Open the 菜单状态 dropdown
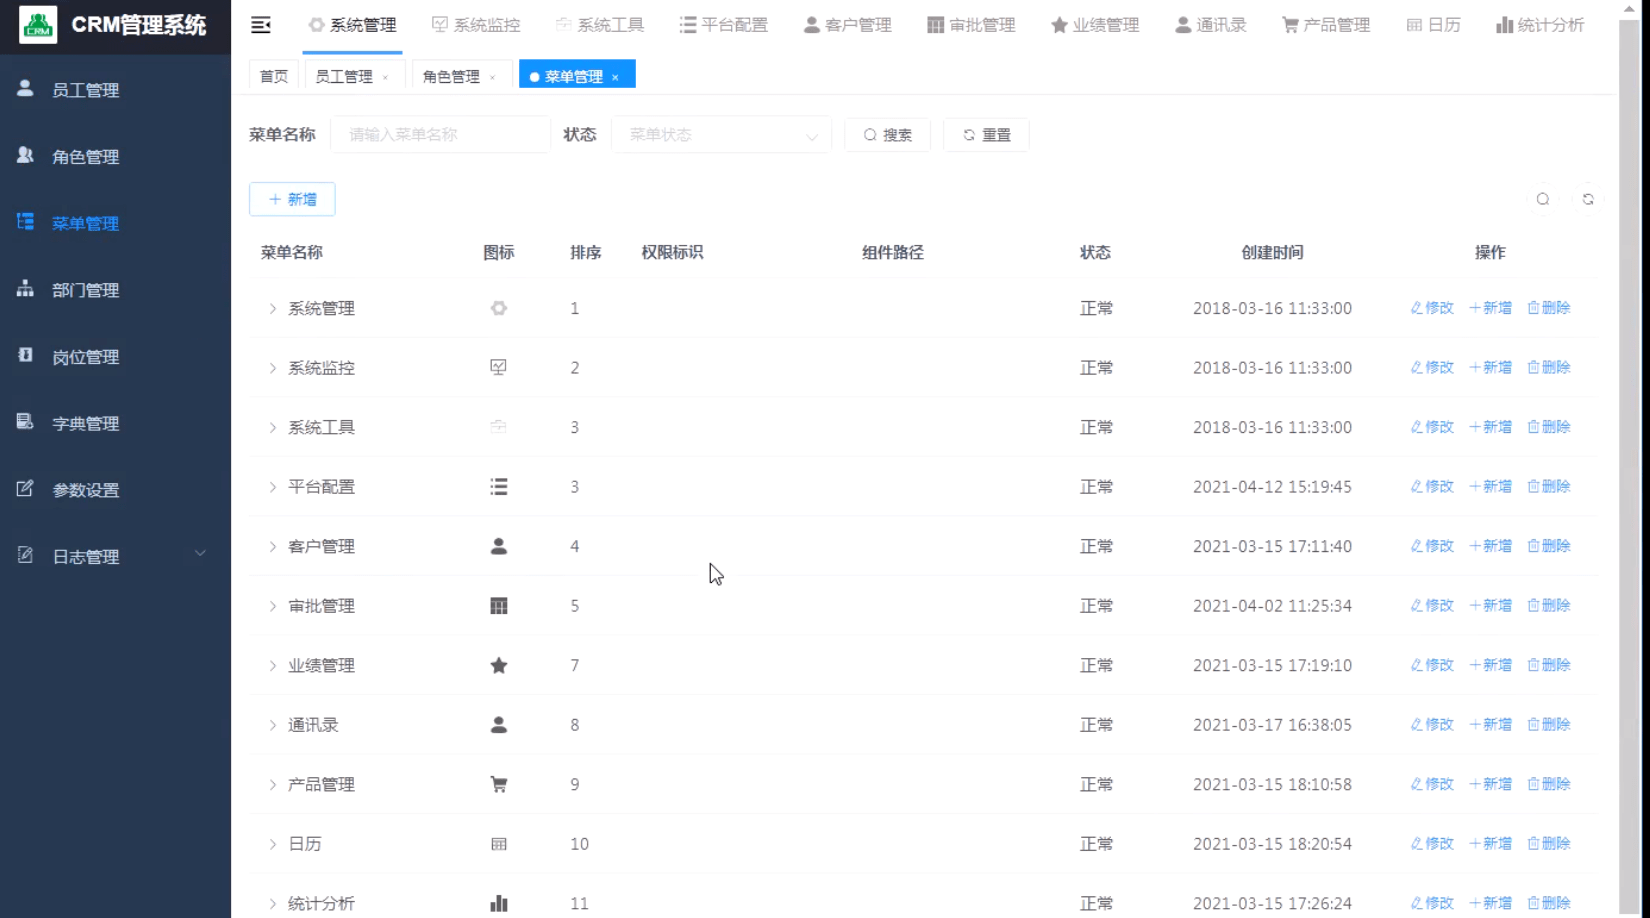 click(x=722, y=135)
